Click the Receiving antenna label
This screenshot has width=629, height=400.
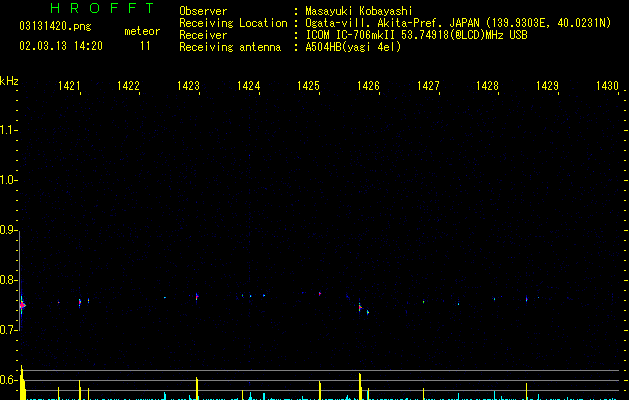coord(230,47)
